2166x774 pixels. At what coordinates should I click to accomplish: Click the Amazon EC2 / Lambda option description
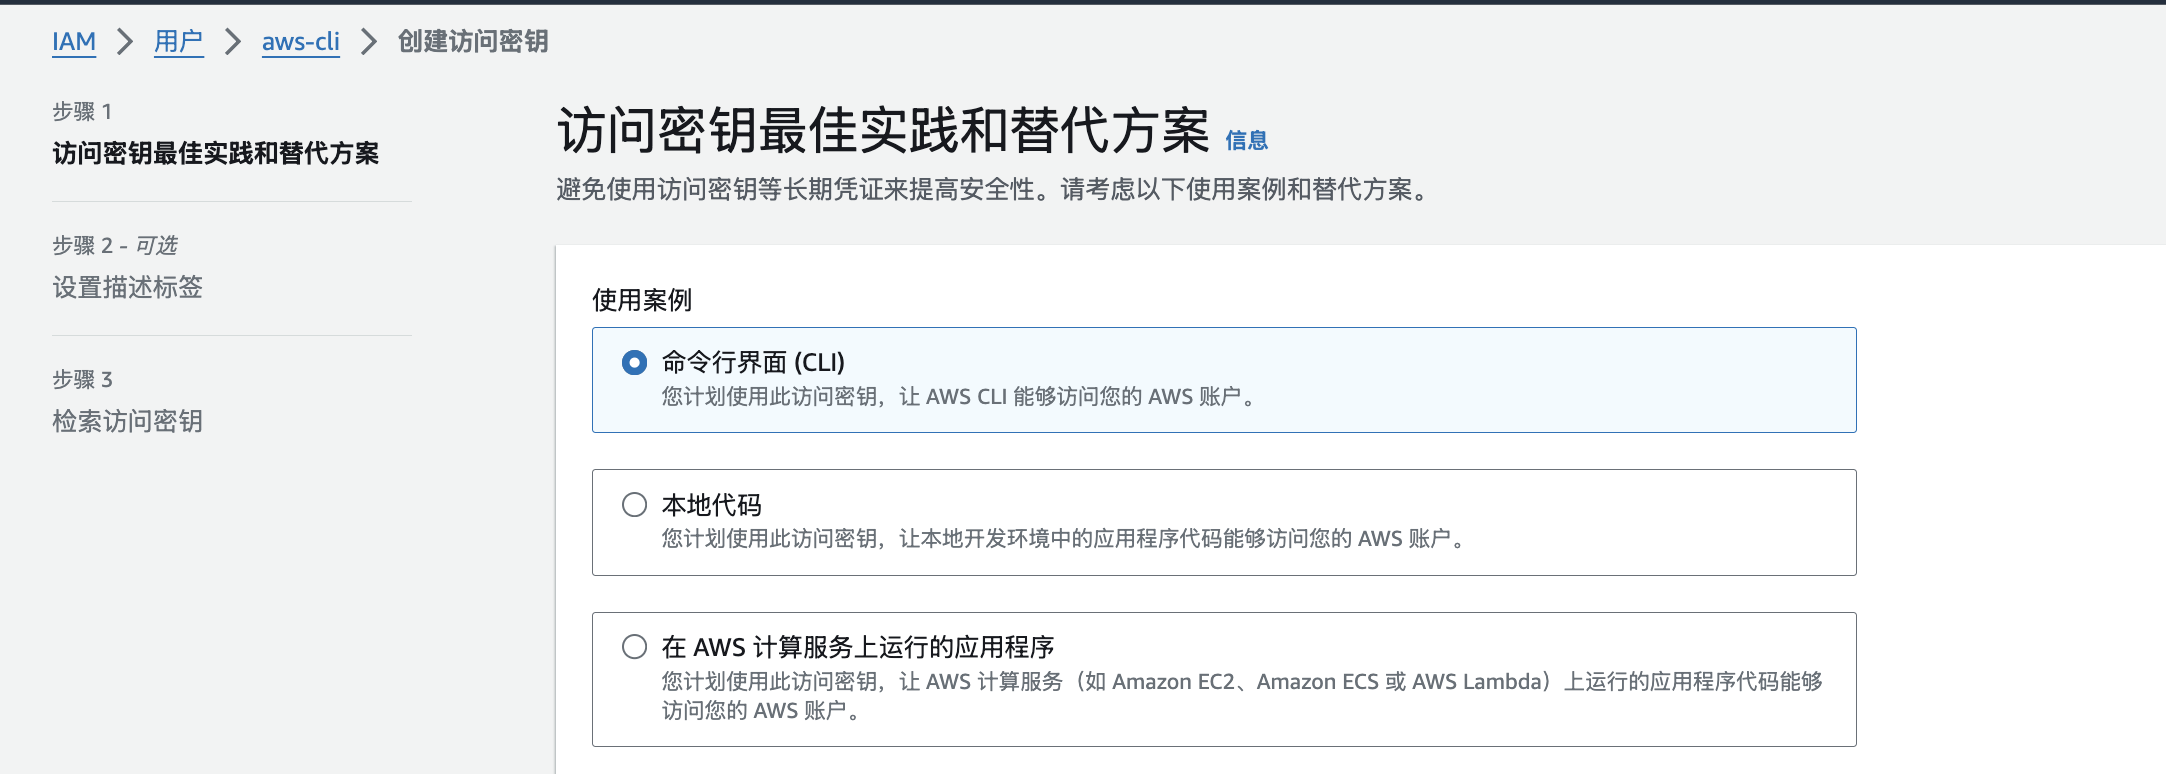tap(1241, 682)
